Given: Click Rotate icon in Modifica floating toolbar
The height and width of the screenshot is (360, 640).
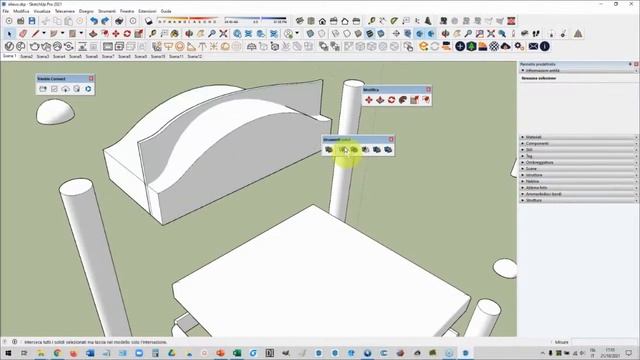Looking at the screenshot, I should [x=391, y=100].
